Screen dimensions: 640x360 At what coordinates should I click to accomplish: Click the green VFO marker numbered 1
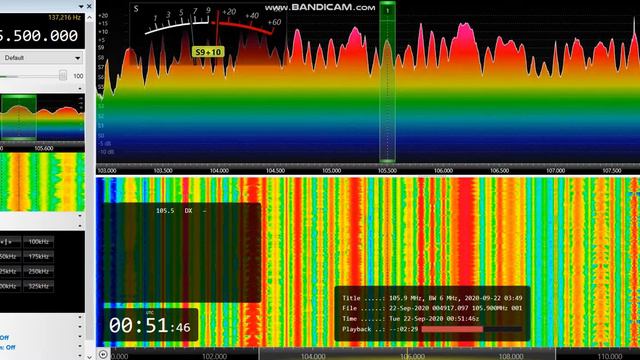[x=387, y=11]
